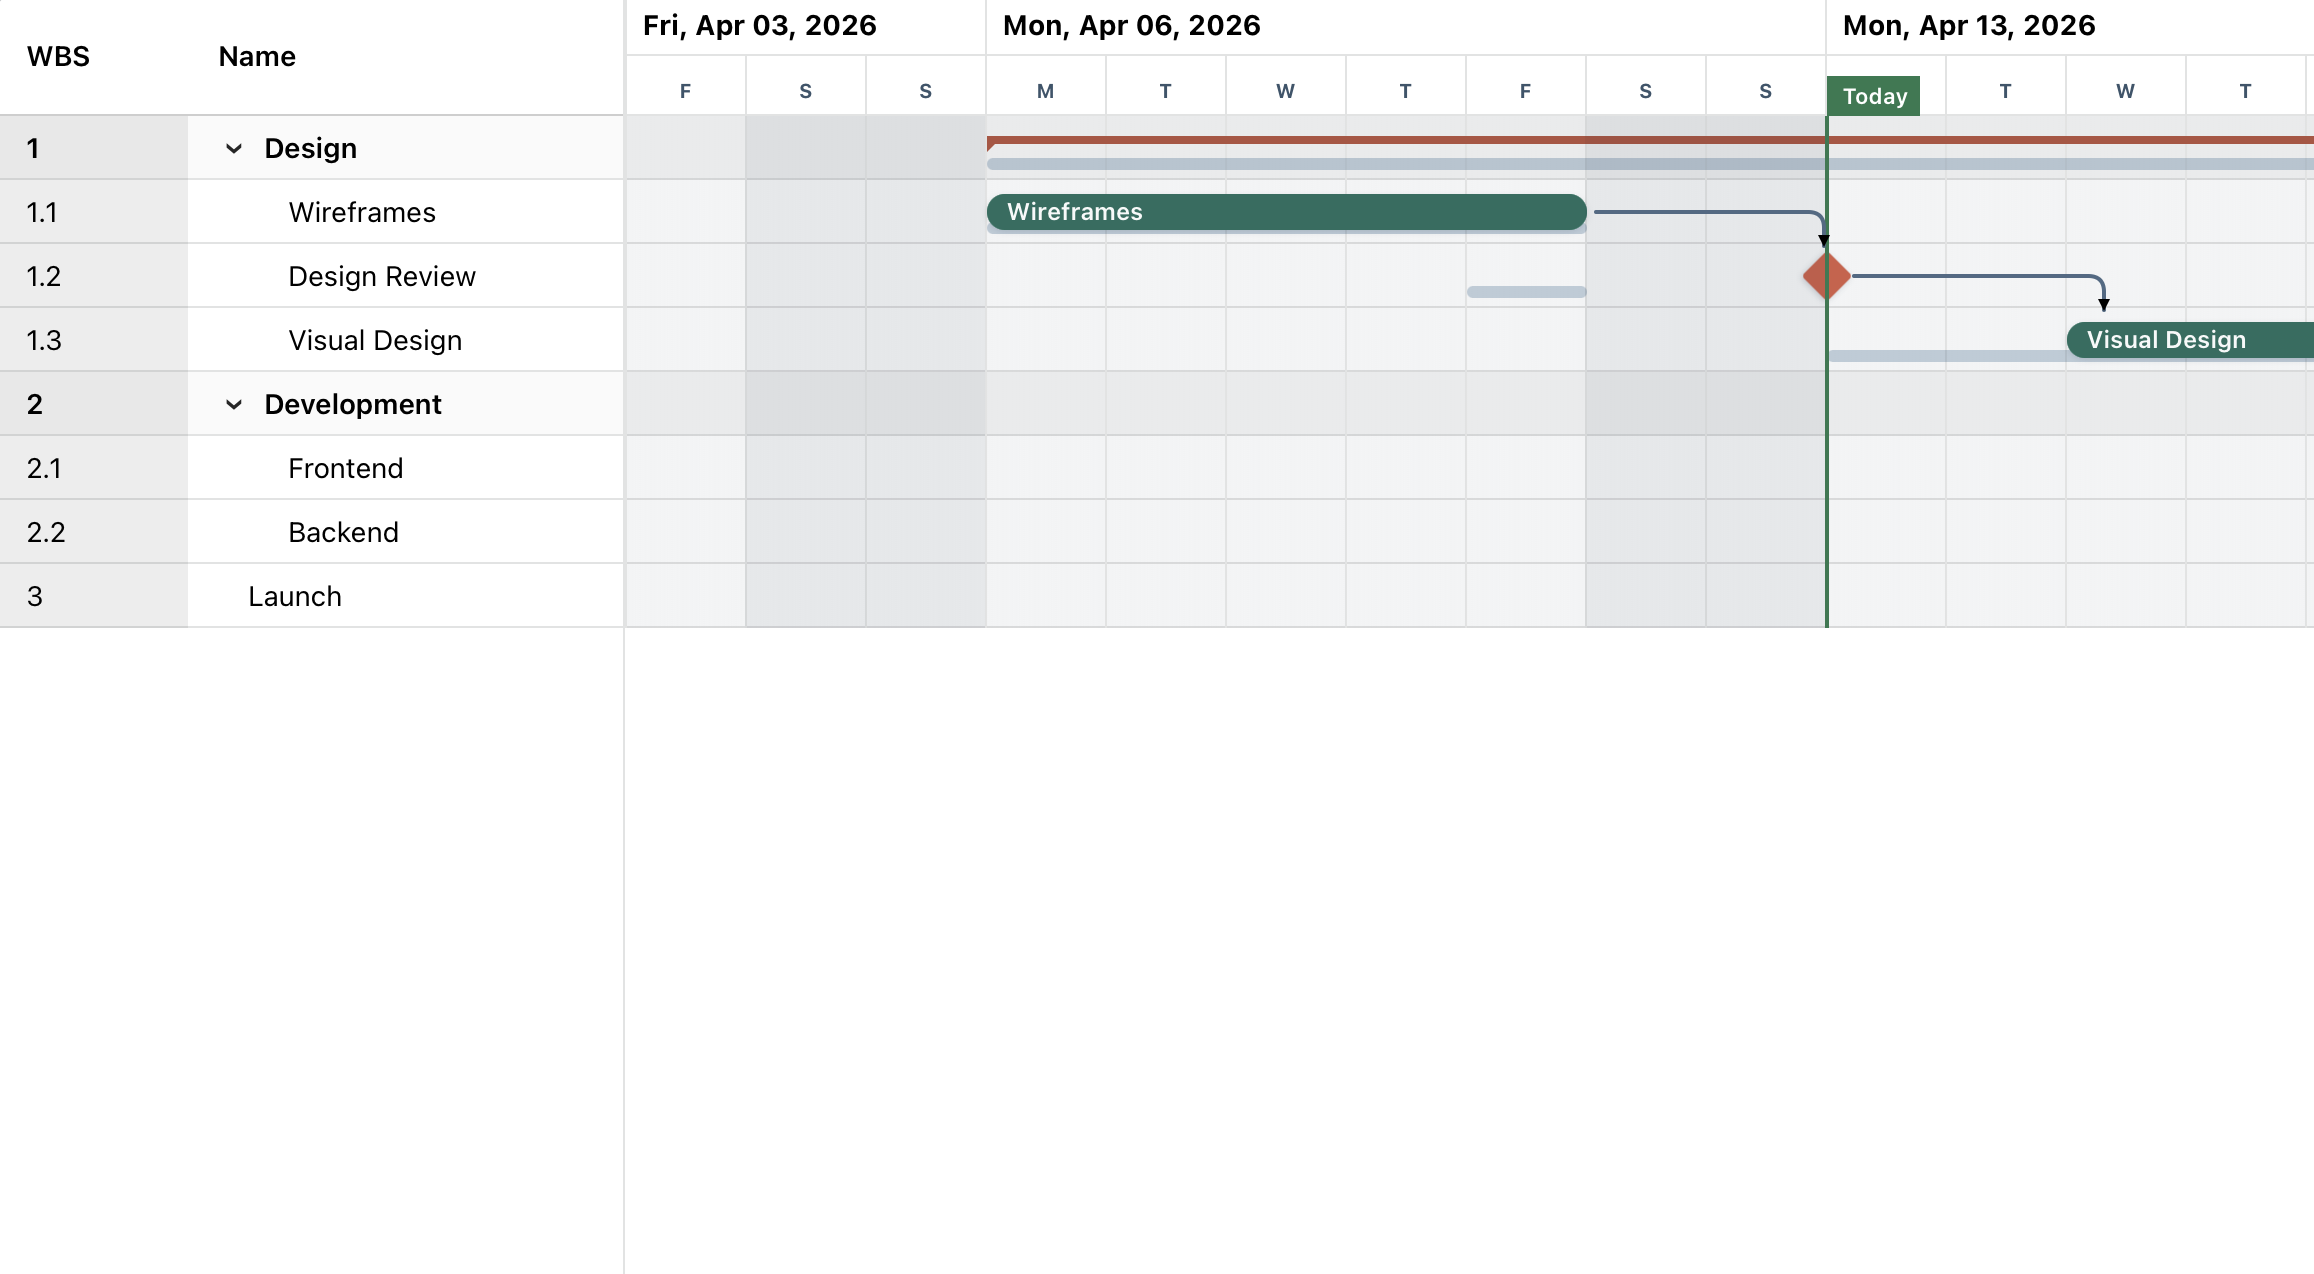Viewport: 2314px width, 1274px height.
Task: Select the Frontend row name
Action: (x=345, y=469)
